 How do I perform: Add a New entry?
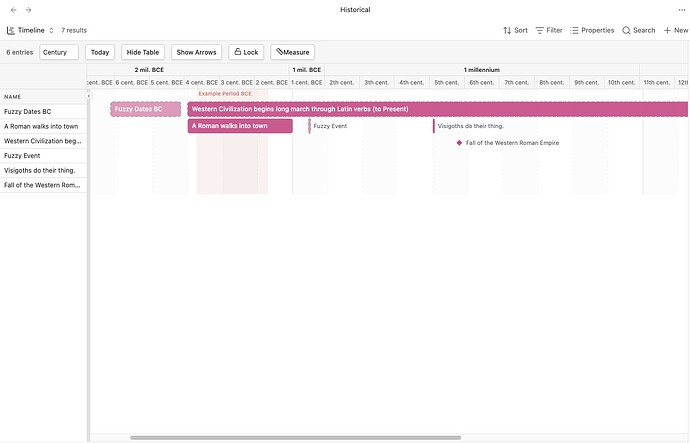(676, 30)
